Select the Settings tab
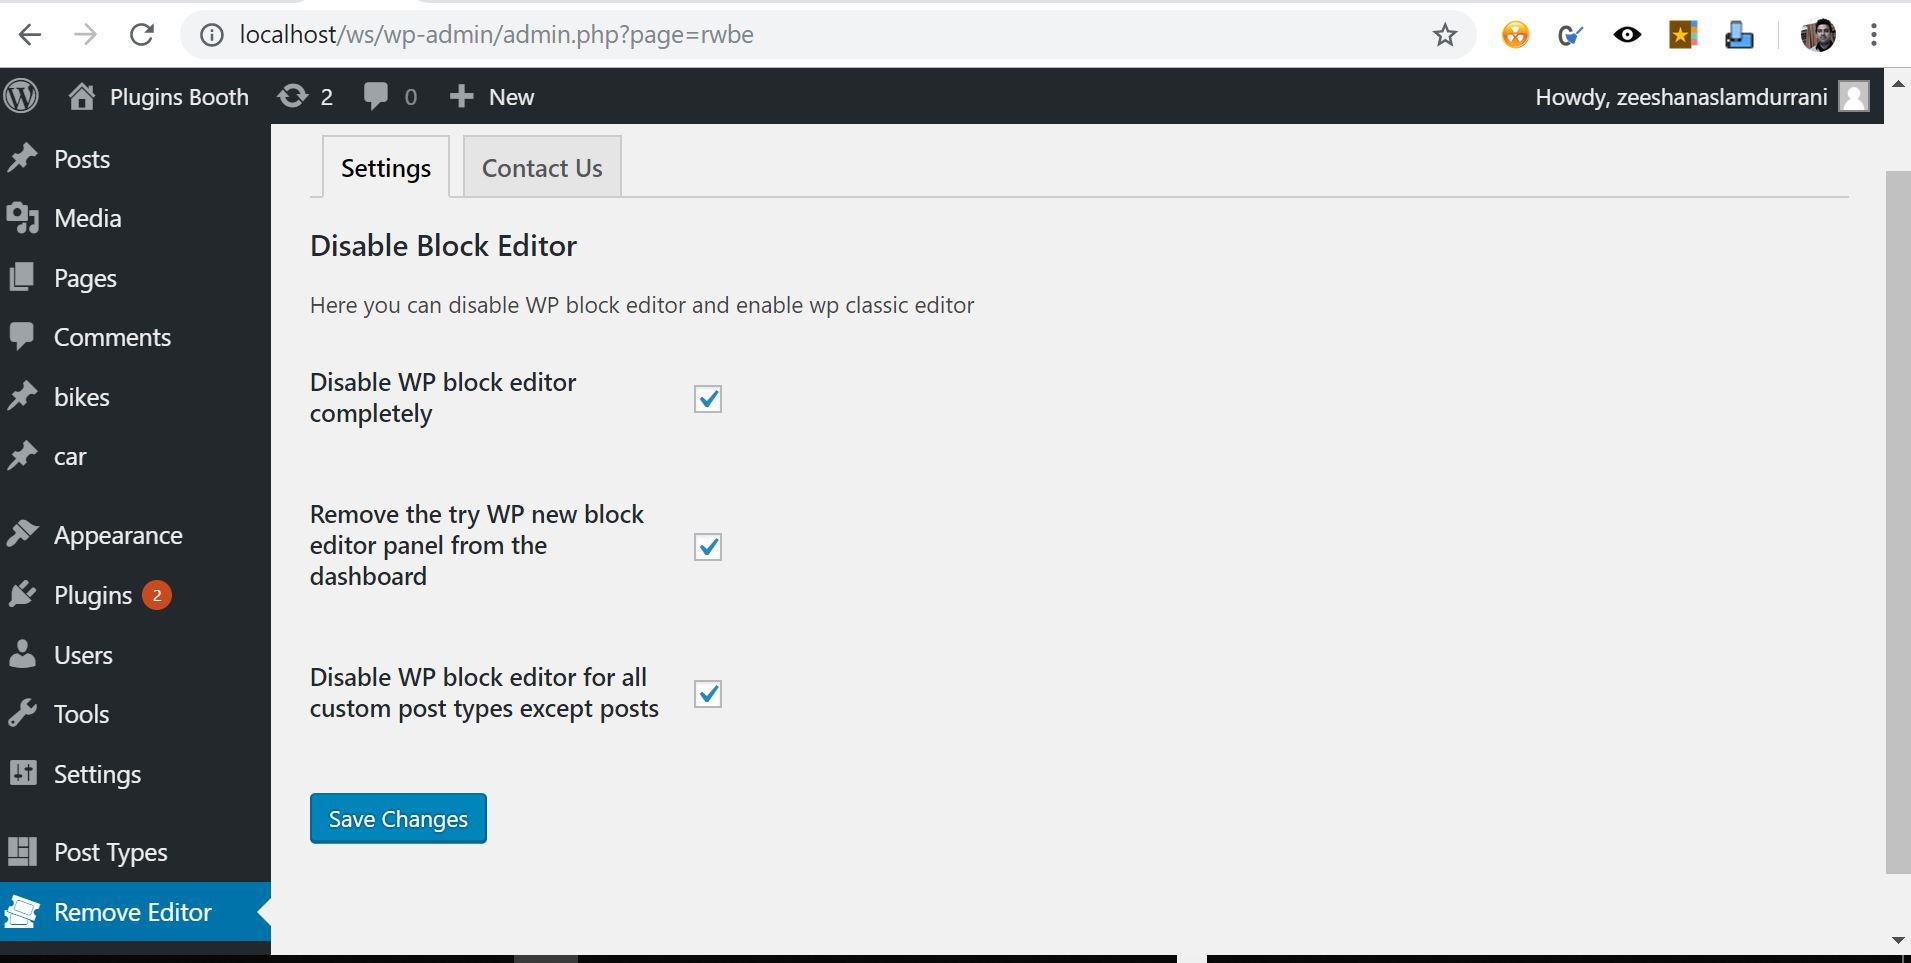This screenshot has height=963, width=1911. pyautogui.click(x=386, y=168)
